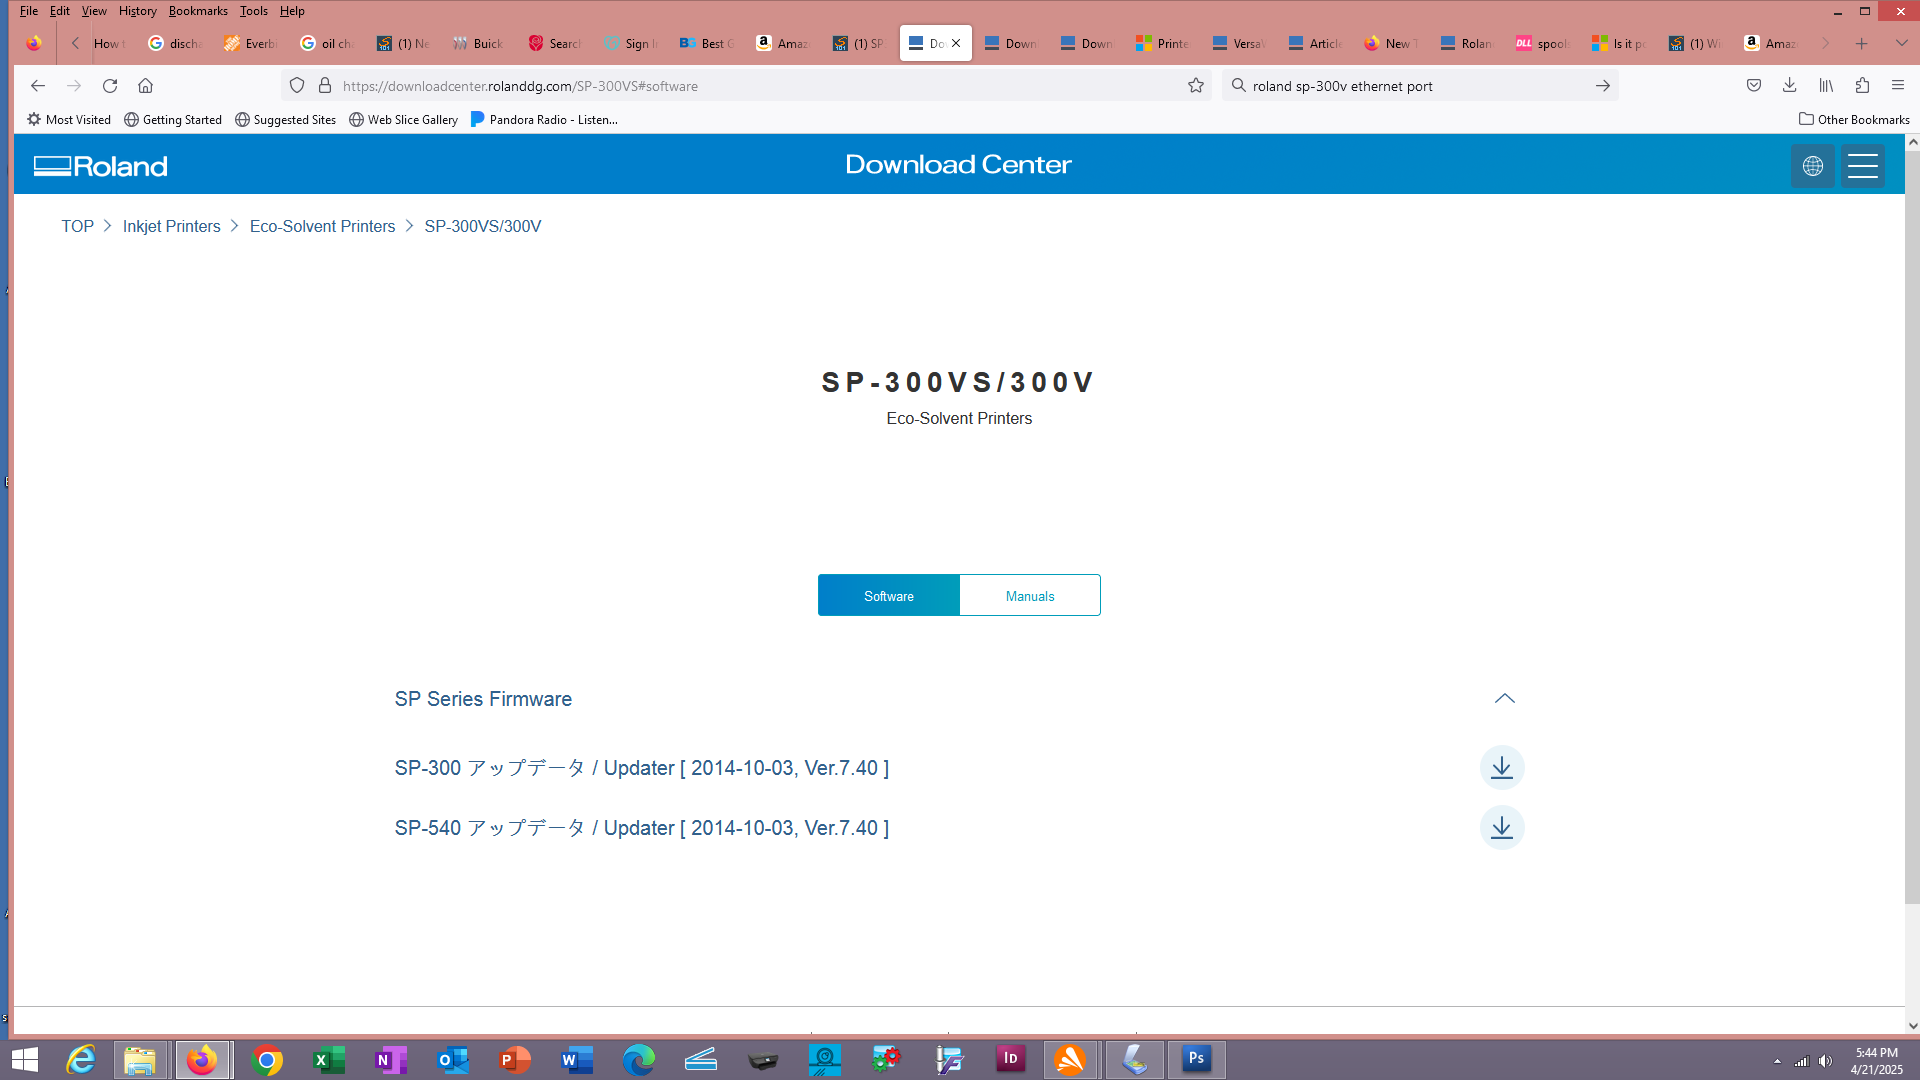Open a new tab with plus button
Screen dimensions: 1920x1080
point(1861,44)
